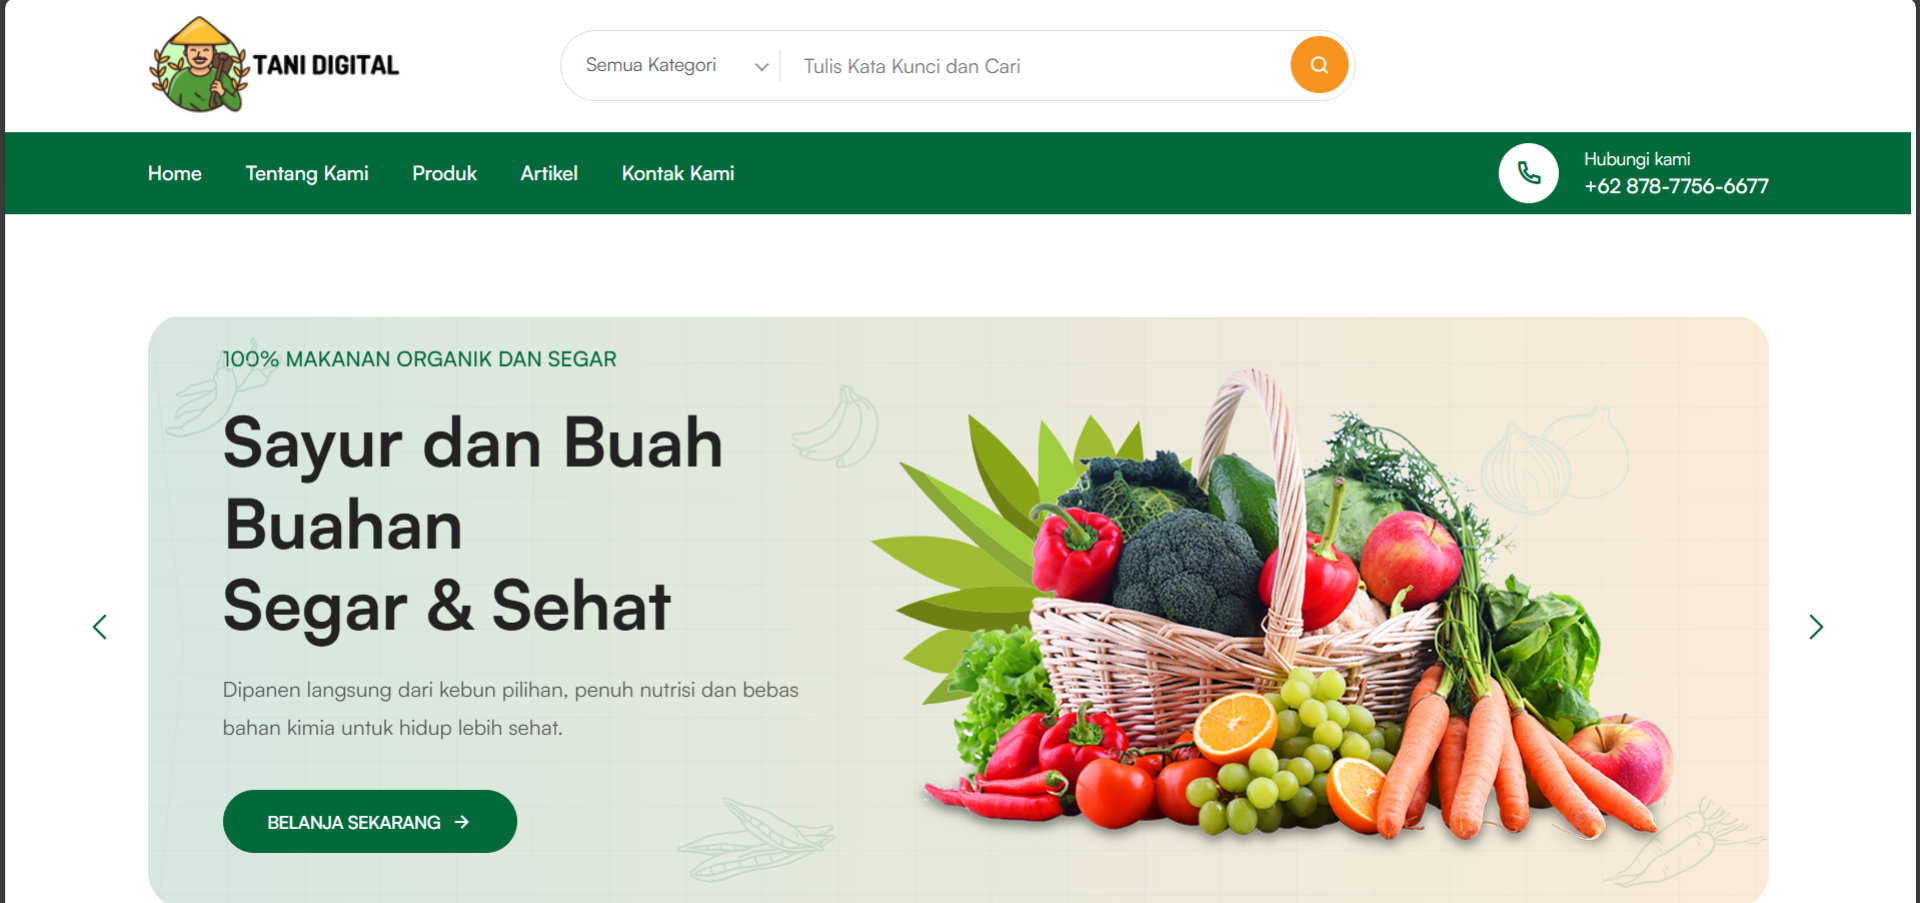Click the Tani Digital farmer logo
This screenshot has height=903, width=1920.
coord(198,64)
